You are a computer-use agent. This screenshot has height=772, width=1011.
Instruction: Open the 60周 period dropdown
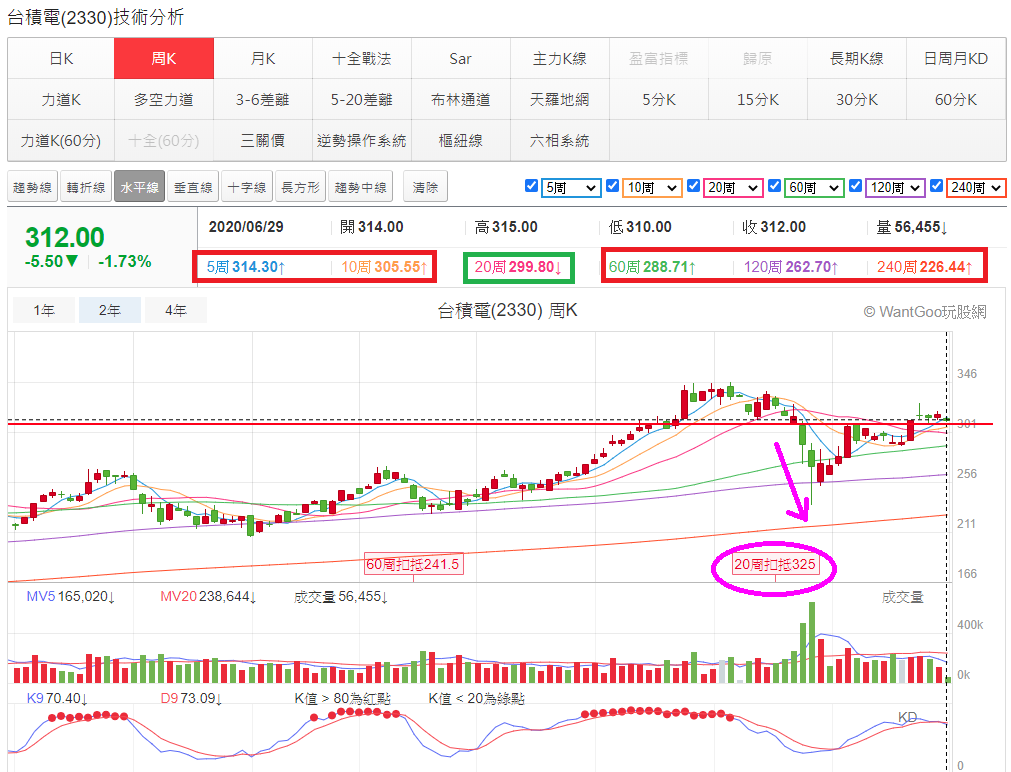click(x=814, y=188)
